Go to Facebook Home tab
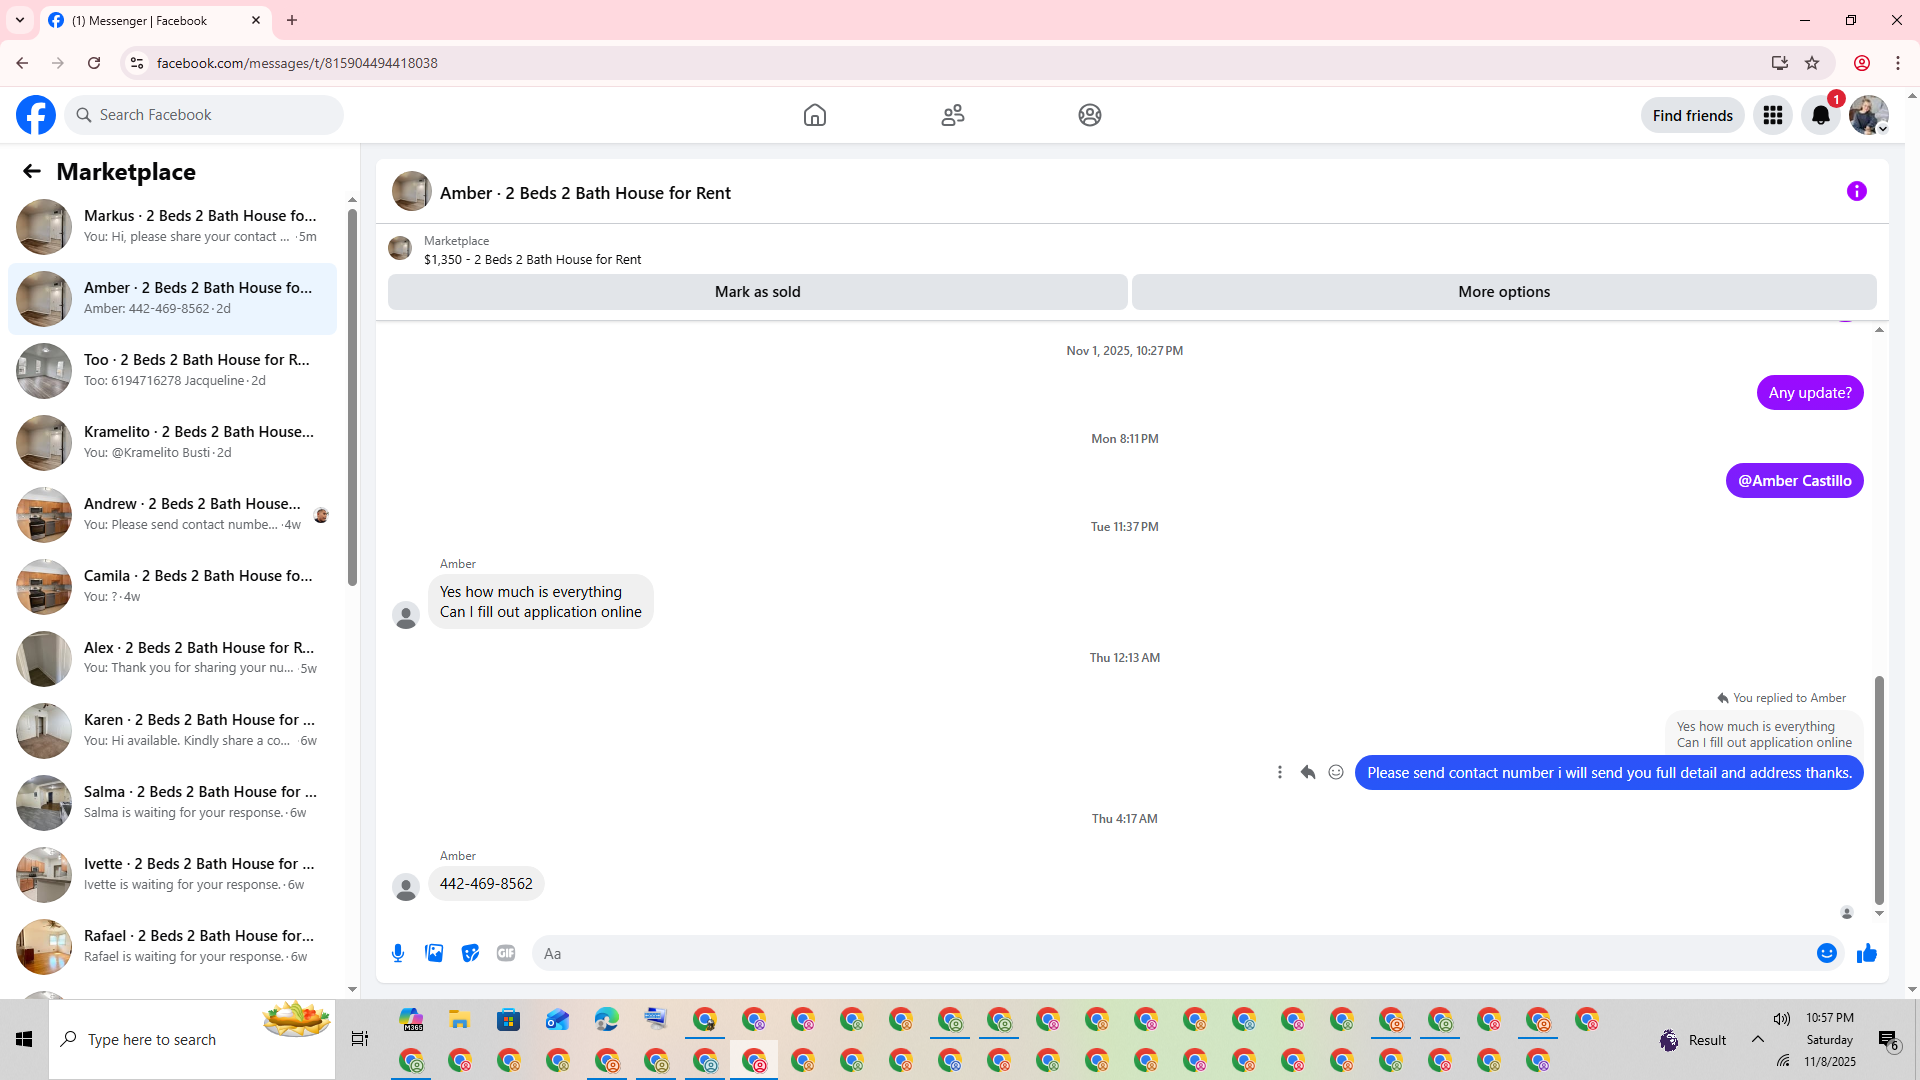Screen dimensions: 1920x1080 click(x=814, y=115)
